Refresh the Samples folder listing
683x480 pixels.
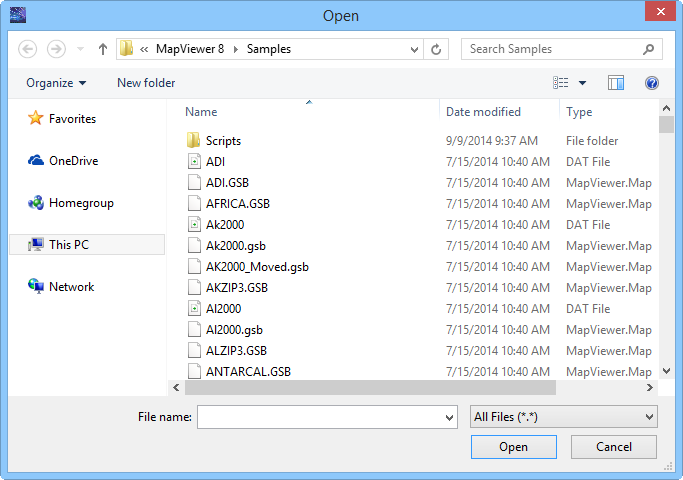click(x=436, y=49)
